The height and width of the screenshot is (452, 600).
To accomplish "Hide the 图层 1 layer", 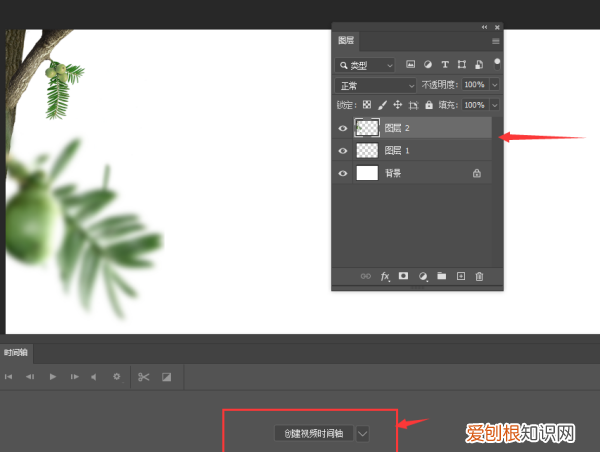I will tap(342, 151).
